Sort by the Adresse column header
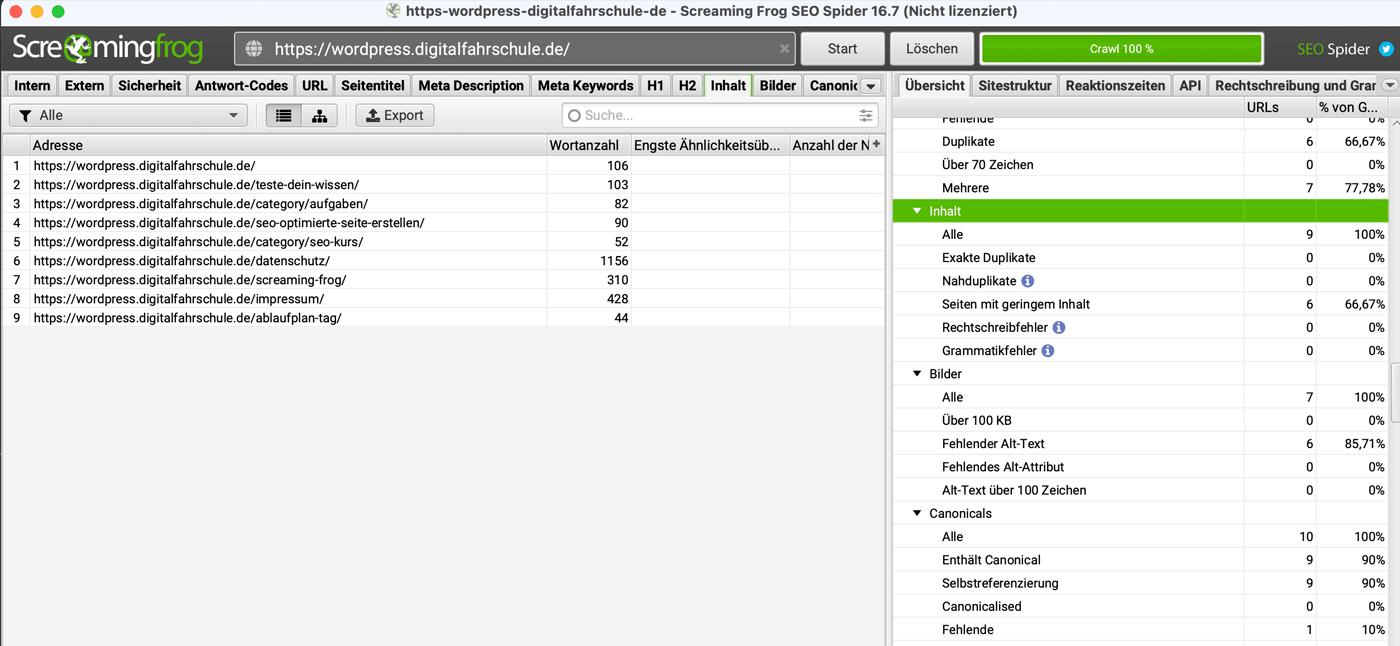Image resolution: width=1400 pixels, height=646 pixels. [x=288, y=145]
